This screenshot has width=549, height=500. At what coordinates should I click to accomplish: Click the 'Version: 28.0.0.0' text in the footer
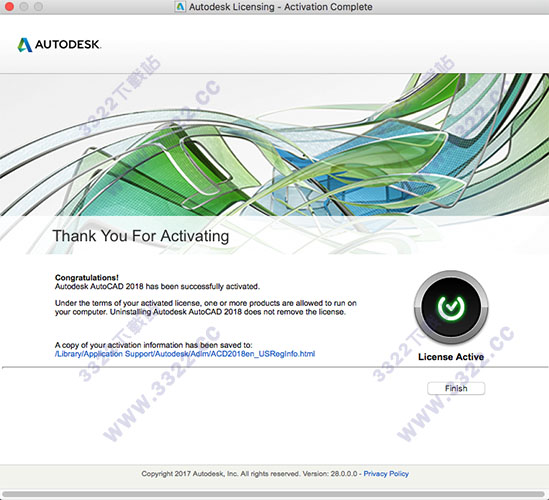(330, 474)
